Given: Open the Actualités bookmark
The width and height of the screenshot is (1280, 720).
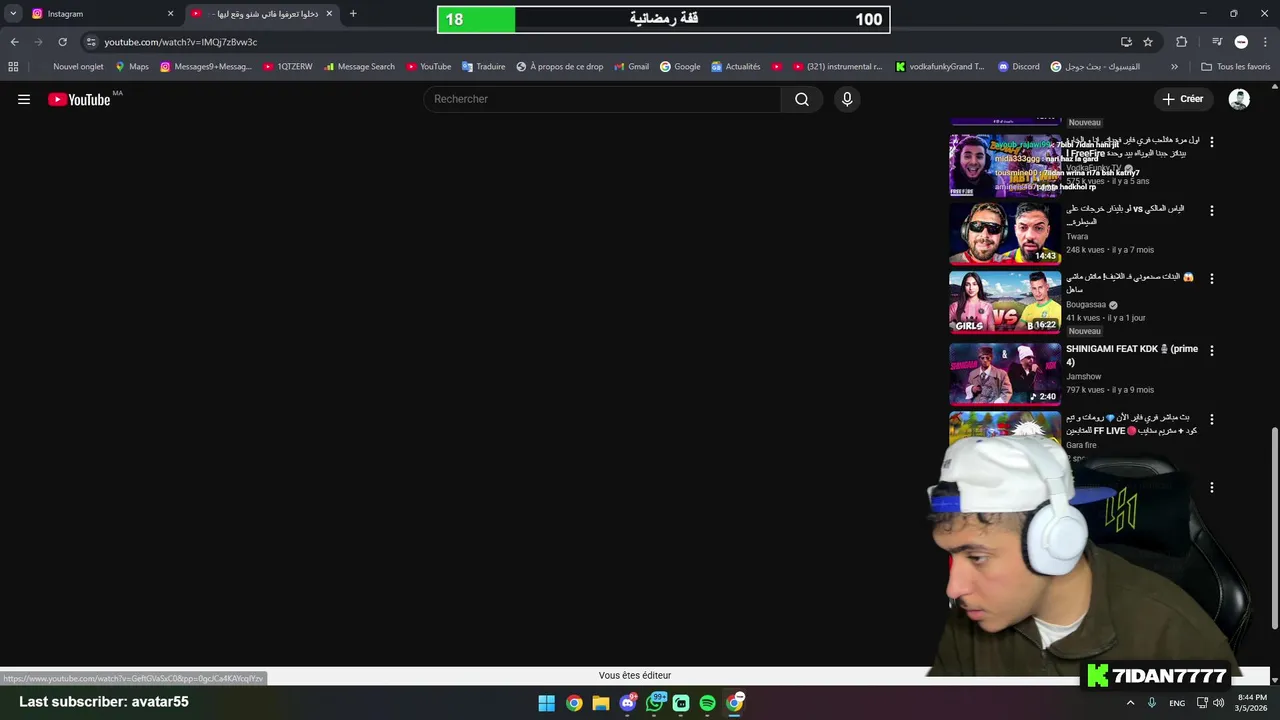Looking at the screenshot, I should (736, 67).
